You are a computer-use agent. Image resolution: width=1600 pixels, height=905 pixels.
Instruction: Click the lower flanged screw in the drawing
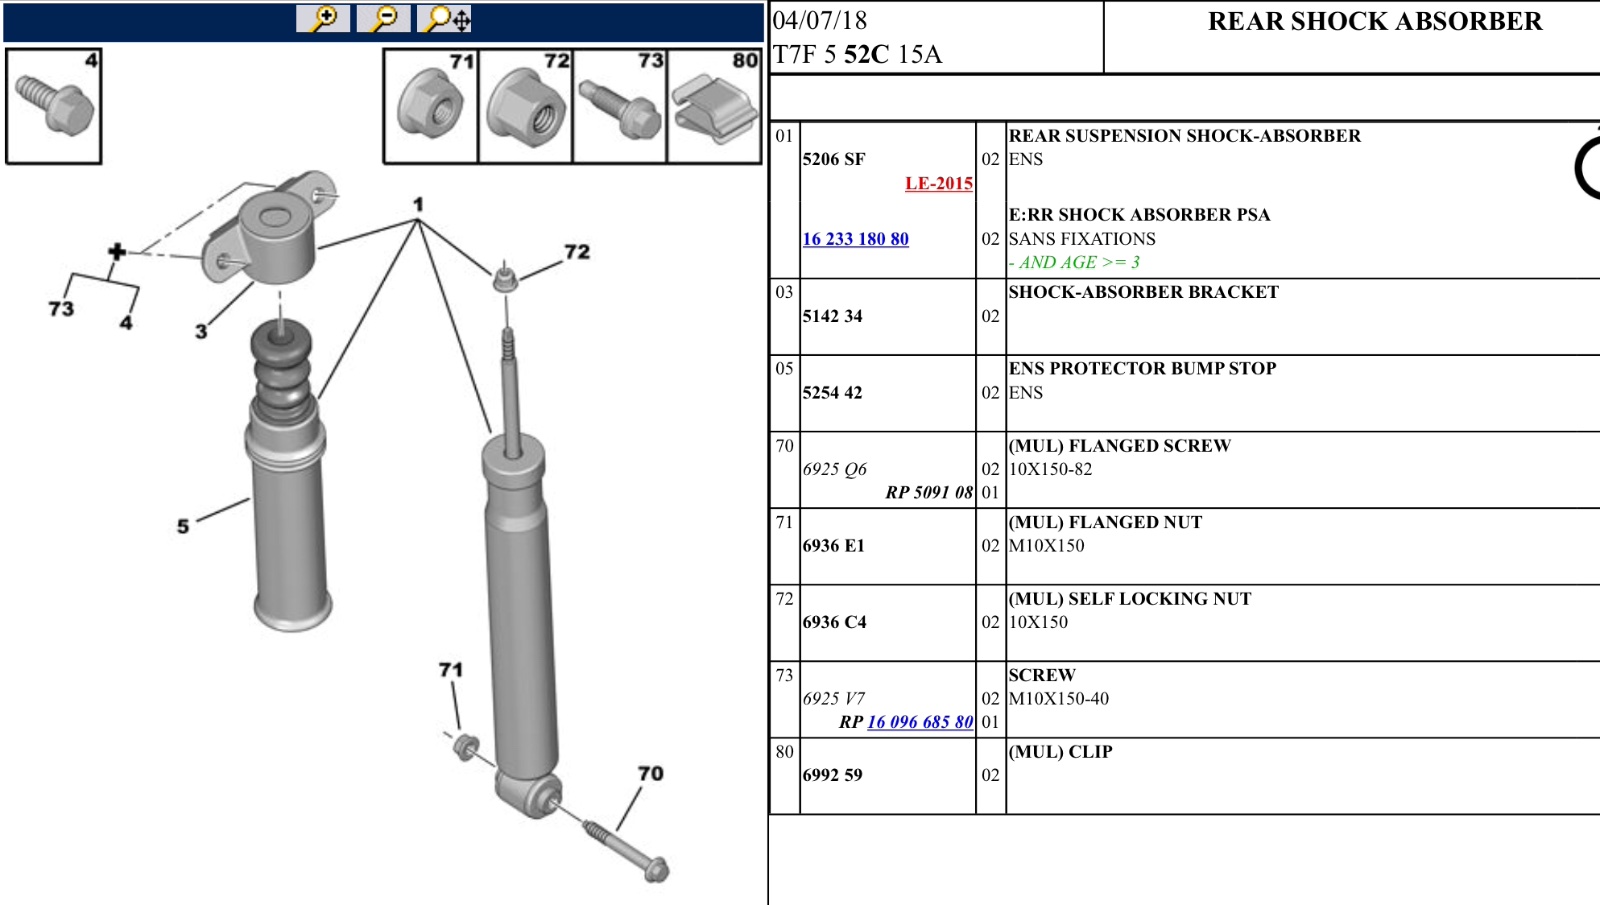[x=625, y=850]
